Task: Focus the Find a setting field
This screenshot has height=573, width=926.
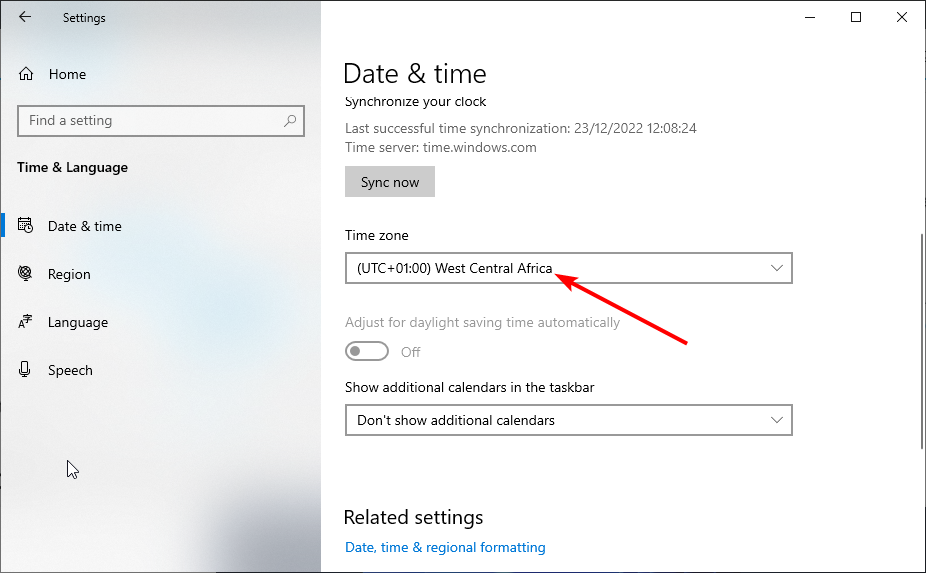Action: (x=161, y=121)
